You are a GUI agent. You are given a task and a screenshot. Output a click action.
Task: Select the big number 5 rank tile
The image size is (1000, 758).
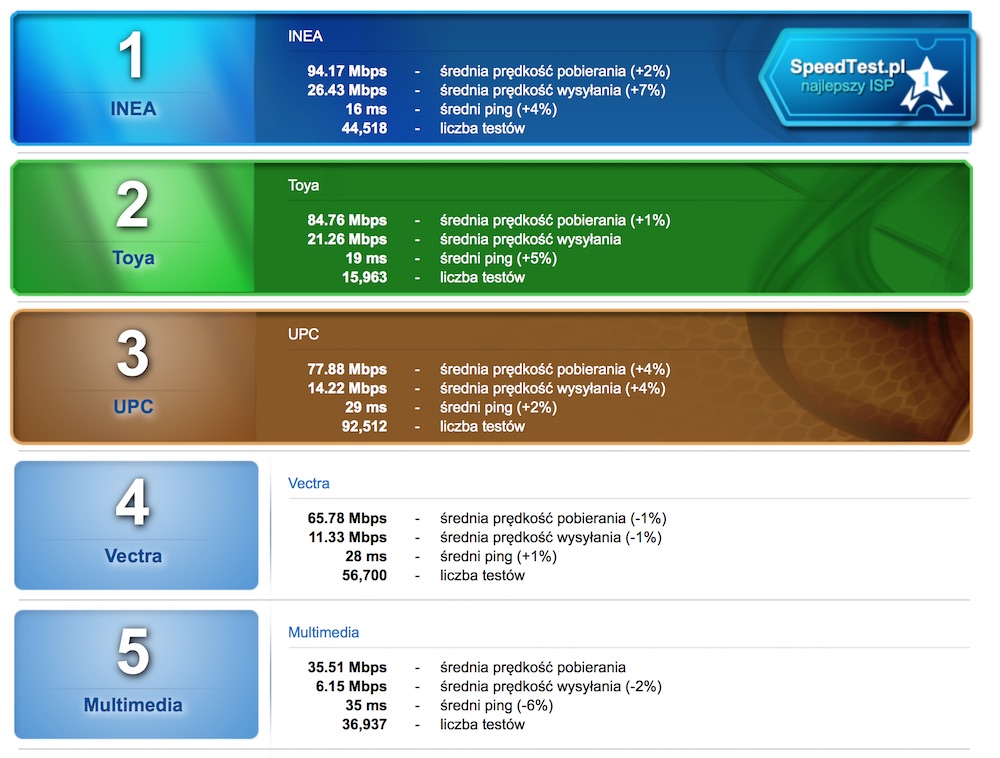136,674
